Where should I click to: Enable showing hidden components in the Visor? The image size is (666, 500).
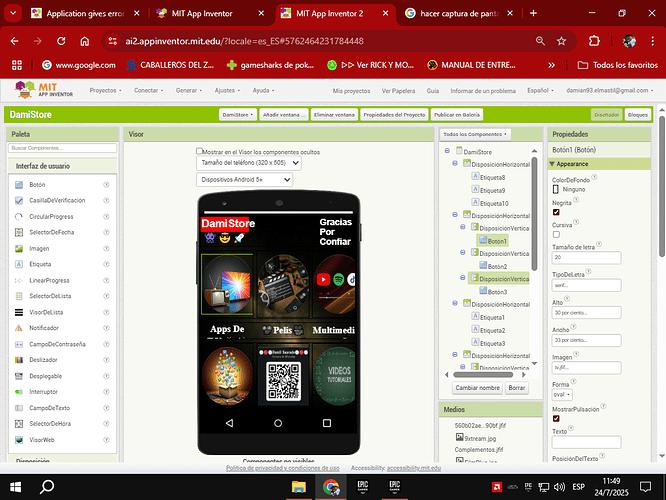coord(199,151)
